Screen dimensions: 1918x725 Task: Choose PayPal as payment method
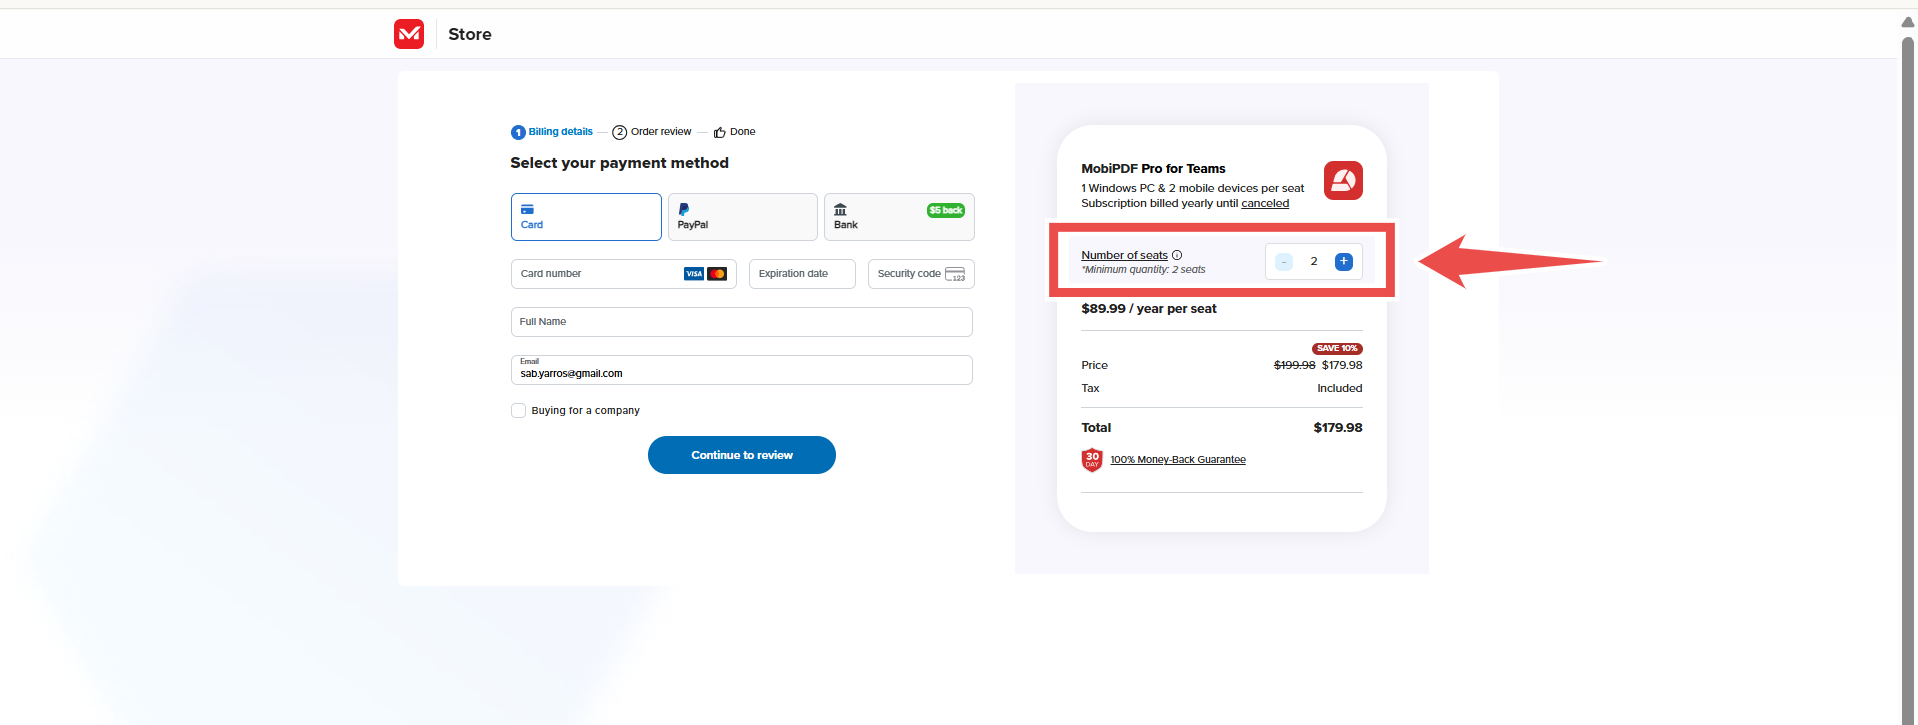click(743, 217)
